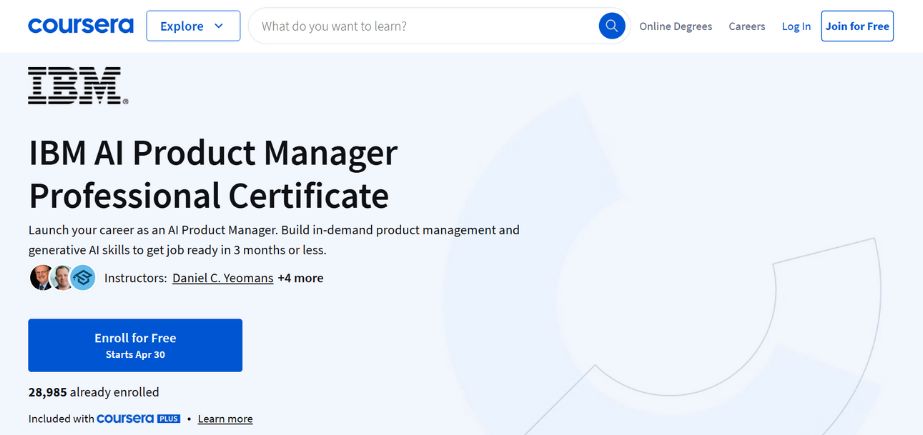Click the Learn more link

(225, 419)
